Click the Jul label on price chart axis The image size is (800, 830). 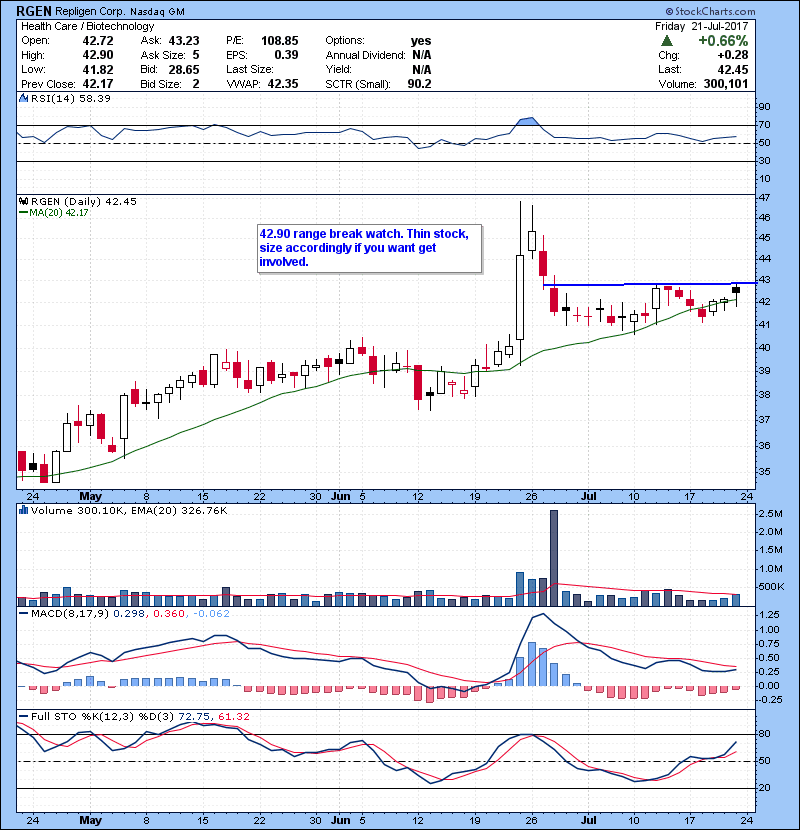coord(588,497)
